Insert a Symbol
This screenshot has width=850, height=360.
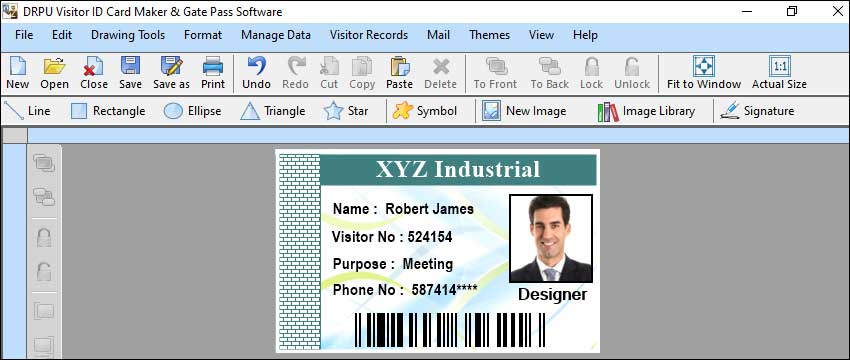(425, 111)
